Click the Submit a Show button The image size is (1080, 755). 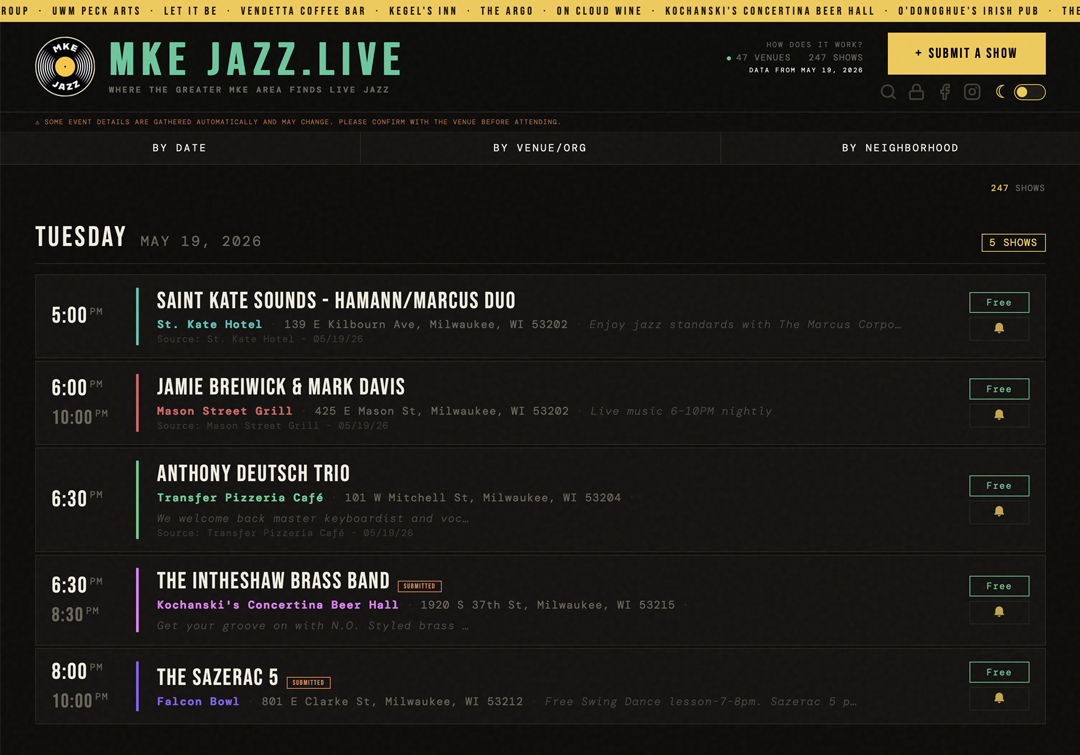(966, 53)
